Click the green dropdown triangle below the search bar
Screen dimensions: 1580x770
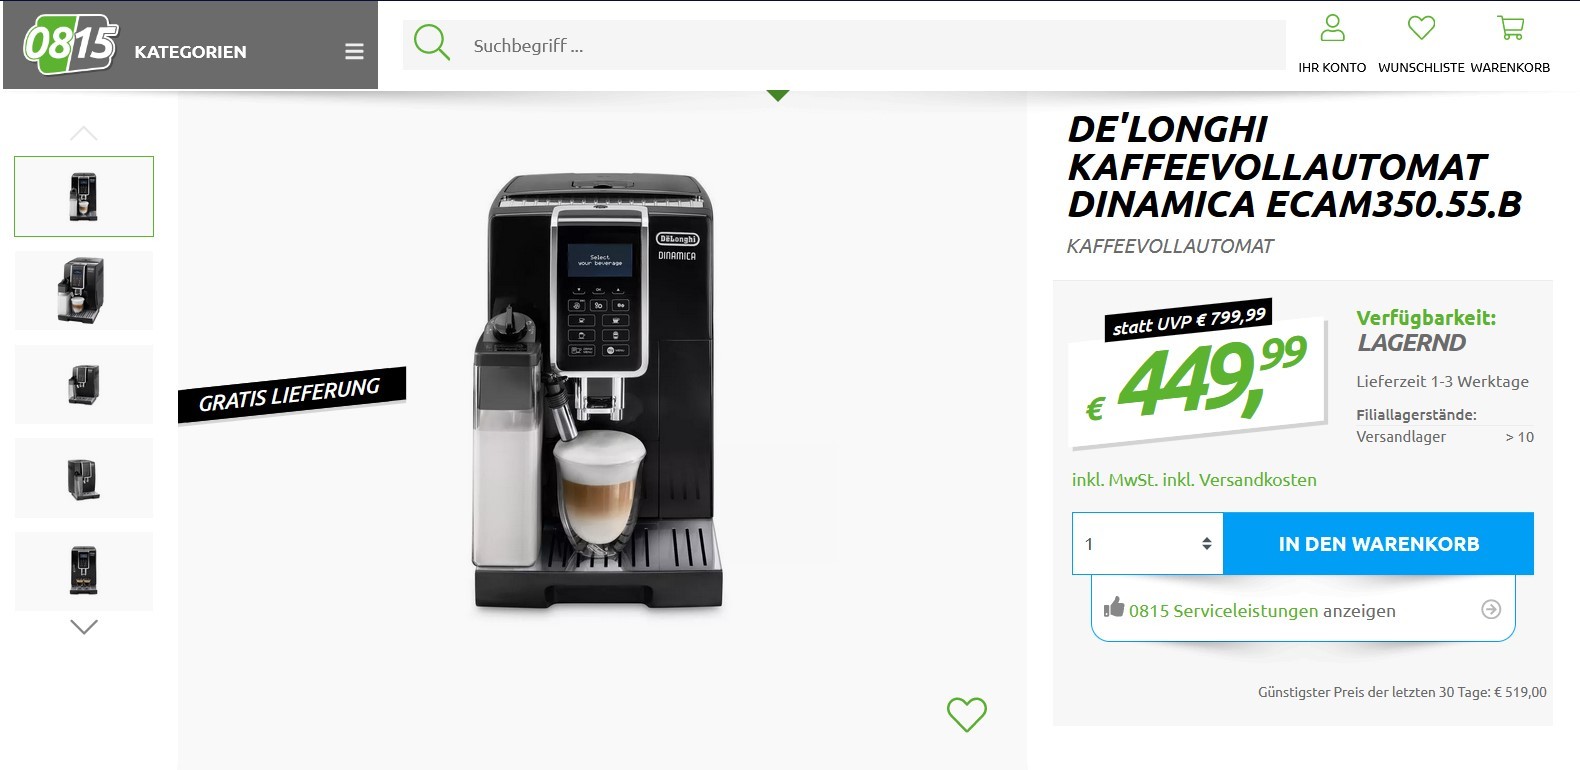click(x=778, y=96)
